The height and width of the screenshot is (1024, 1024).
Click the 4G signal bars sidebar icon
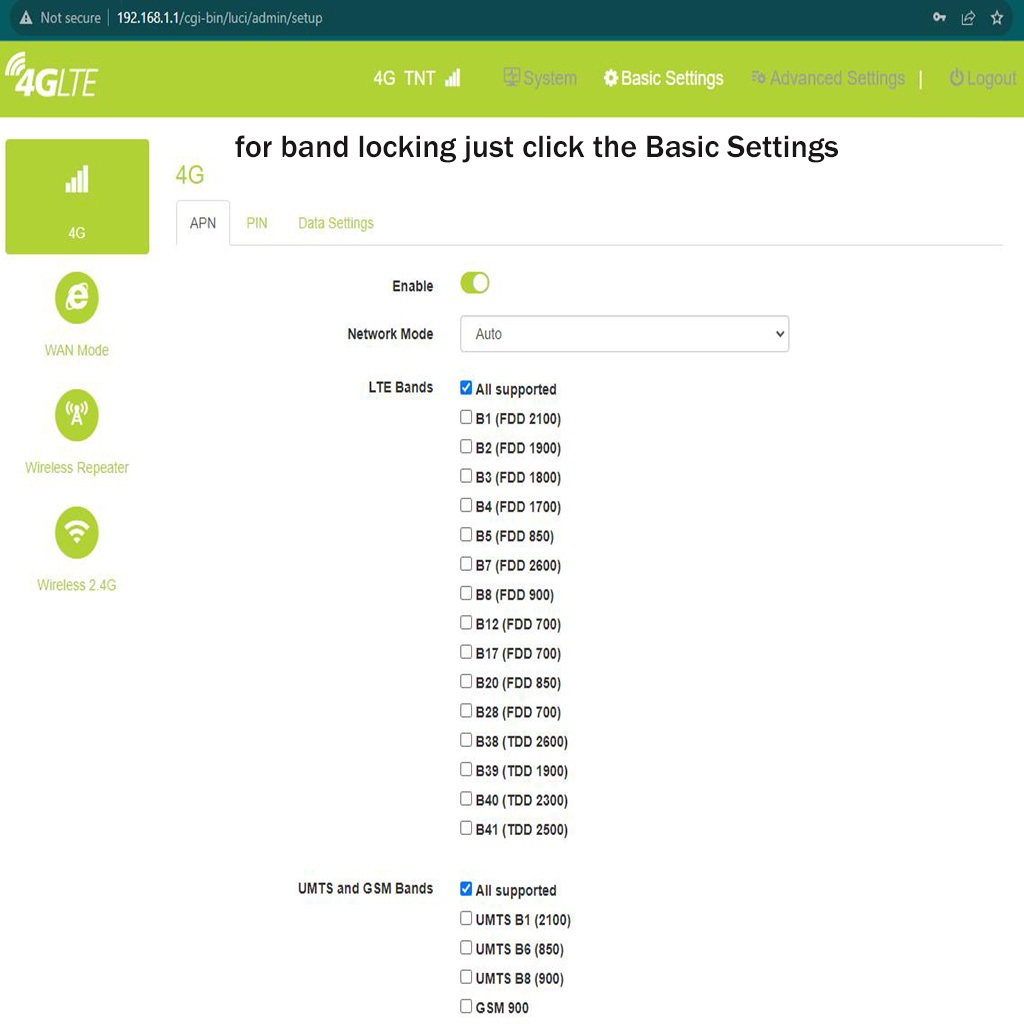tap(77, 181)
